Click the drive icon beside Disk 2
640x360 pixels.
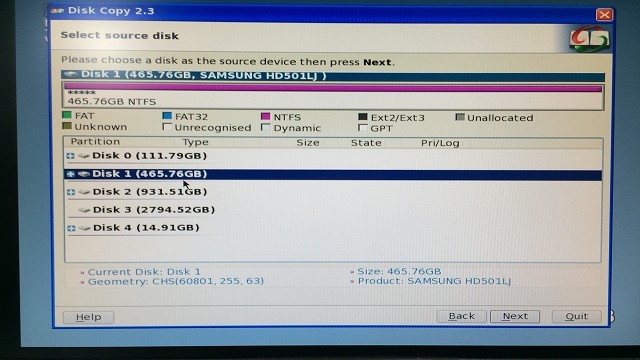point(84,192)
